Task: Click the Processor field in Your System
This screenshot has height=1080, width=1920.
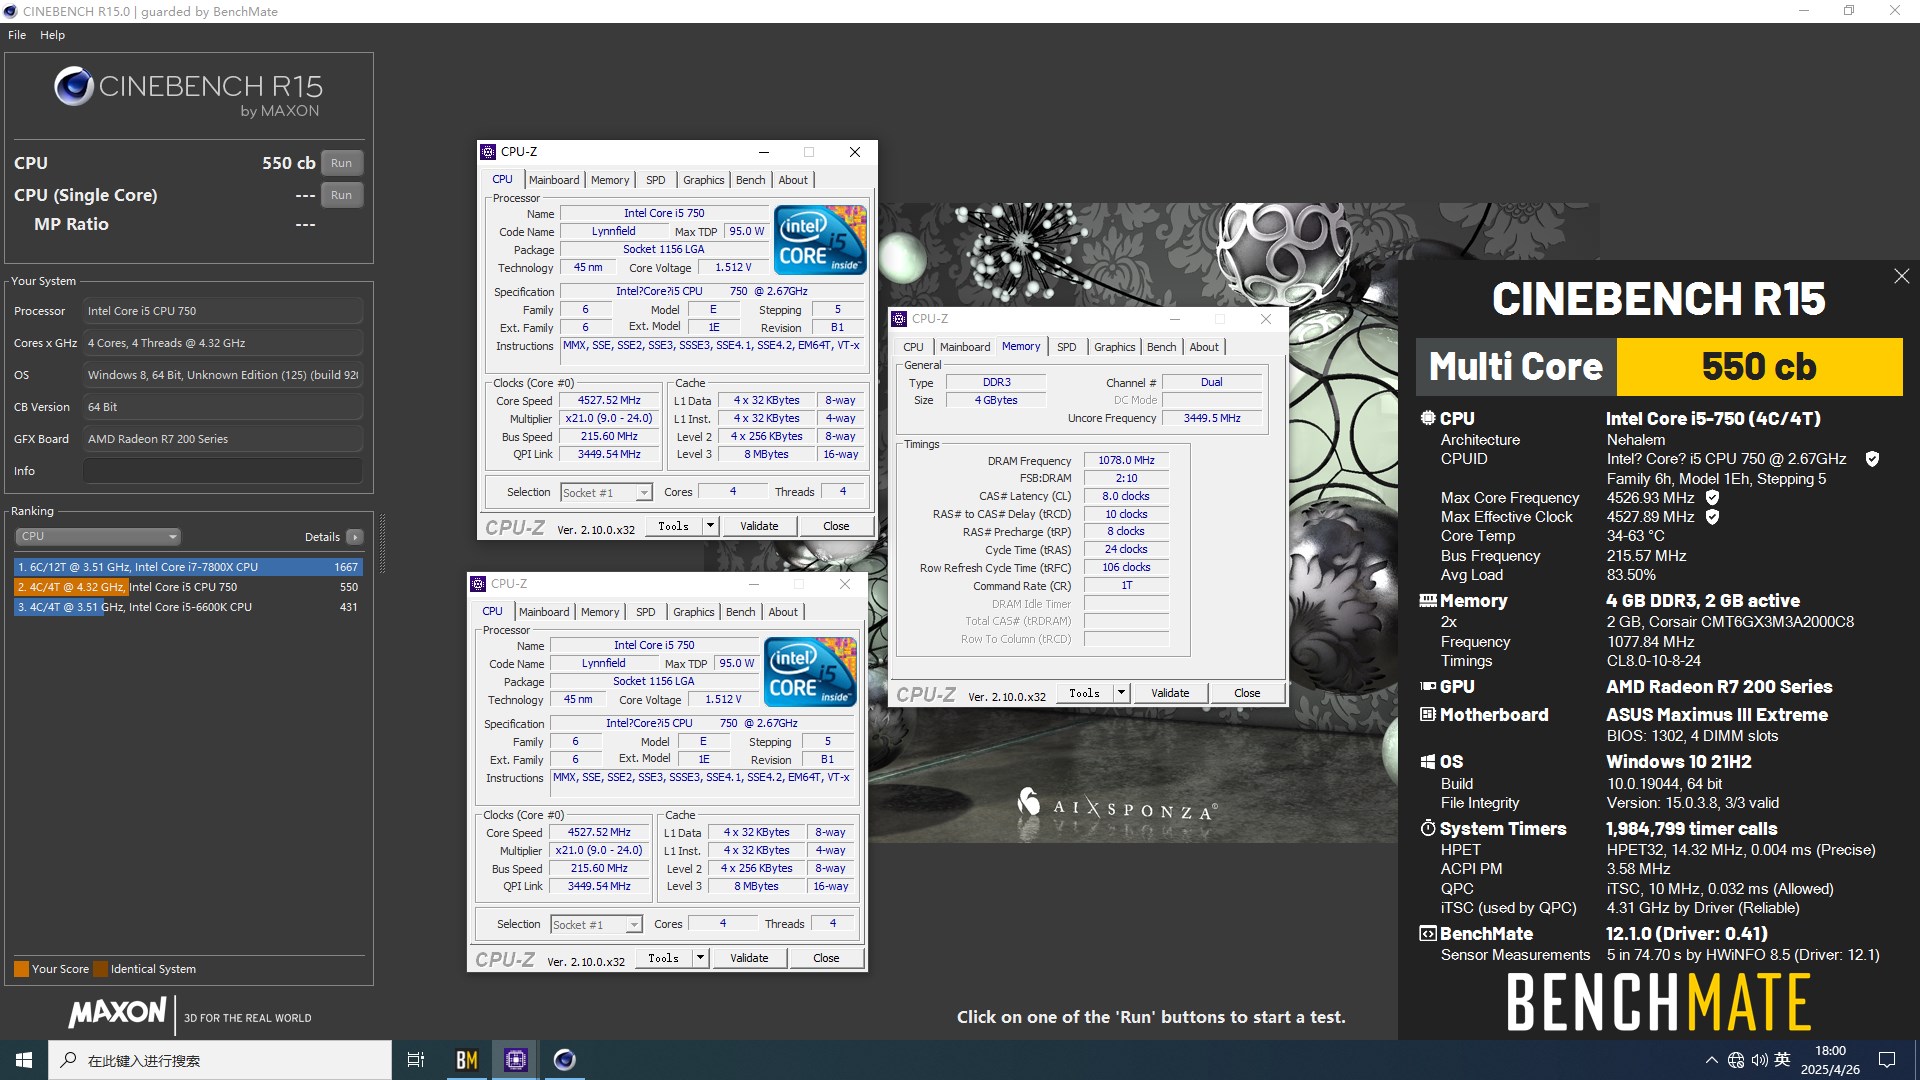Action: 222,311
